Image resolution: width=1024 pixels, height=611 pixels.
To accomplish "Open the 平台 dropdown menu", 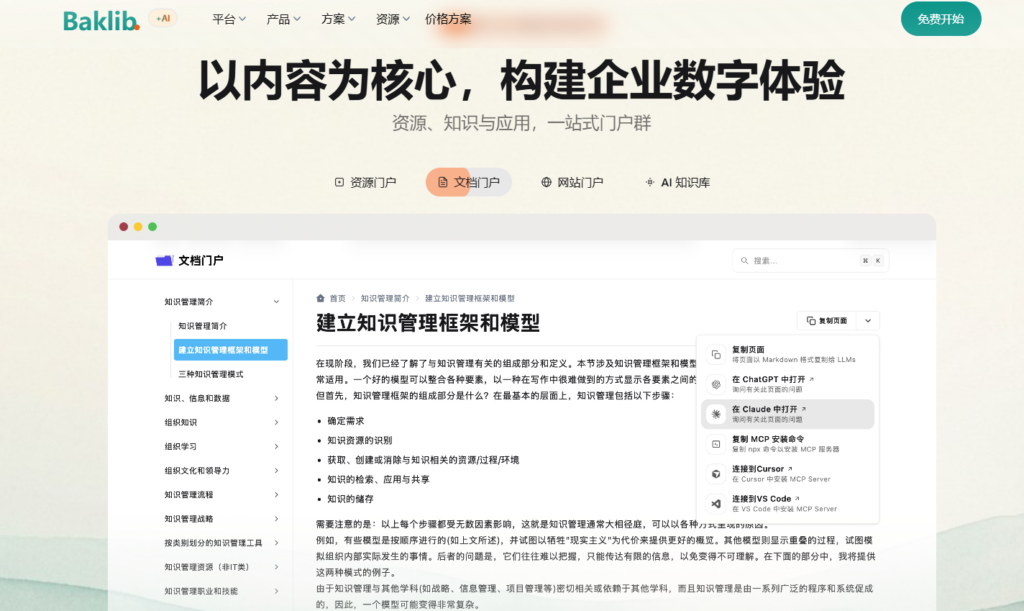I will click(x=229, y=20).
